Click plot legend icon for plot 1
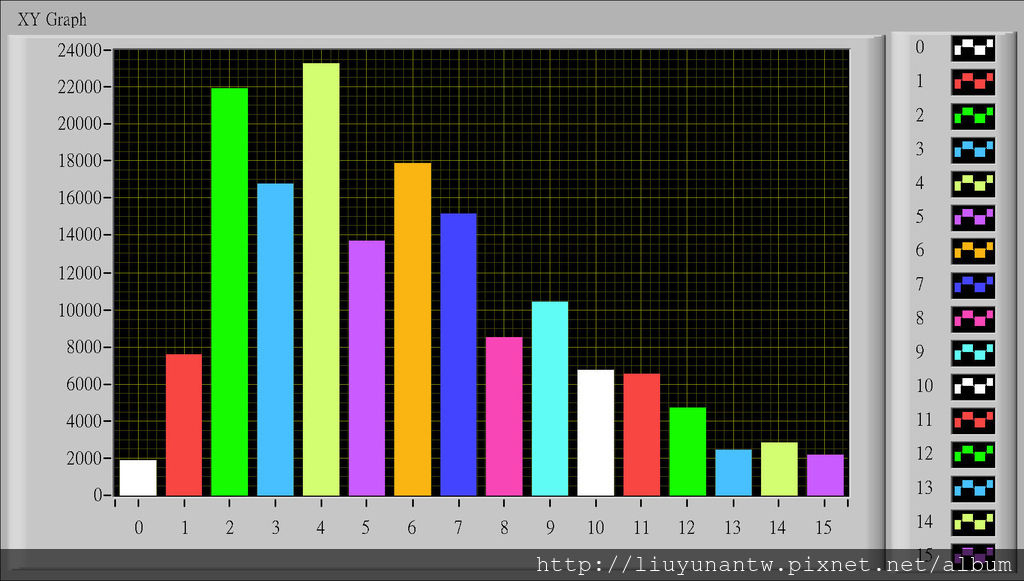Viewport: 1024px width, 581px height. [973, 82]
